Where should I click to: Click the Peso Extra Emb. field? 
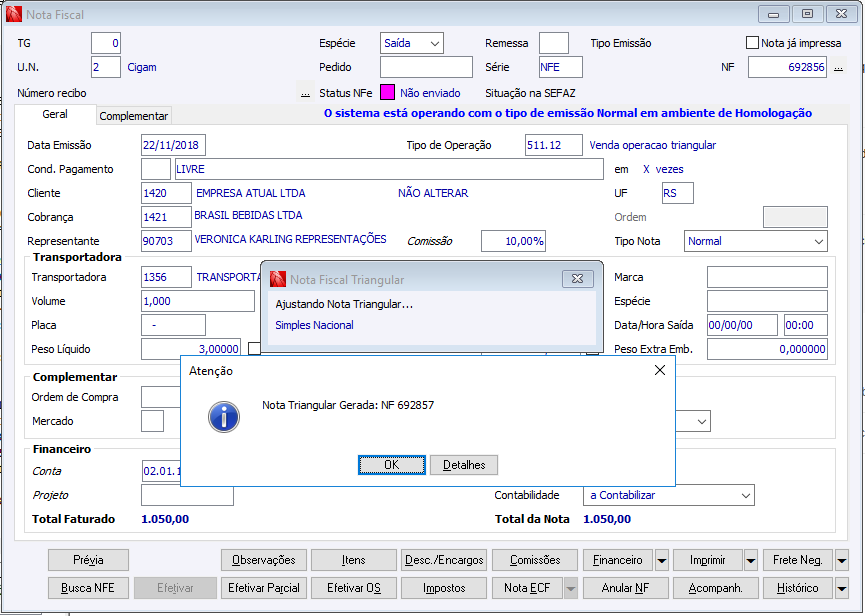click(x=767, y=350)
